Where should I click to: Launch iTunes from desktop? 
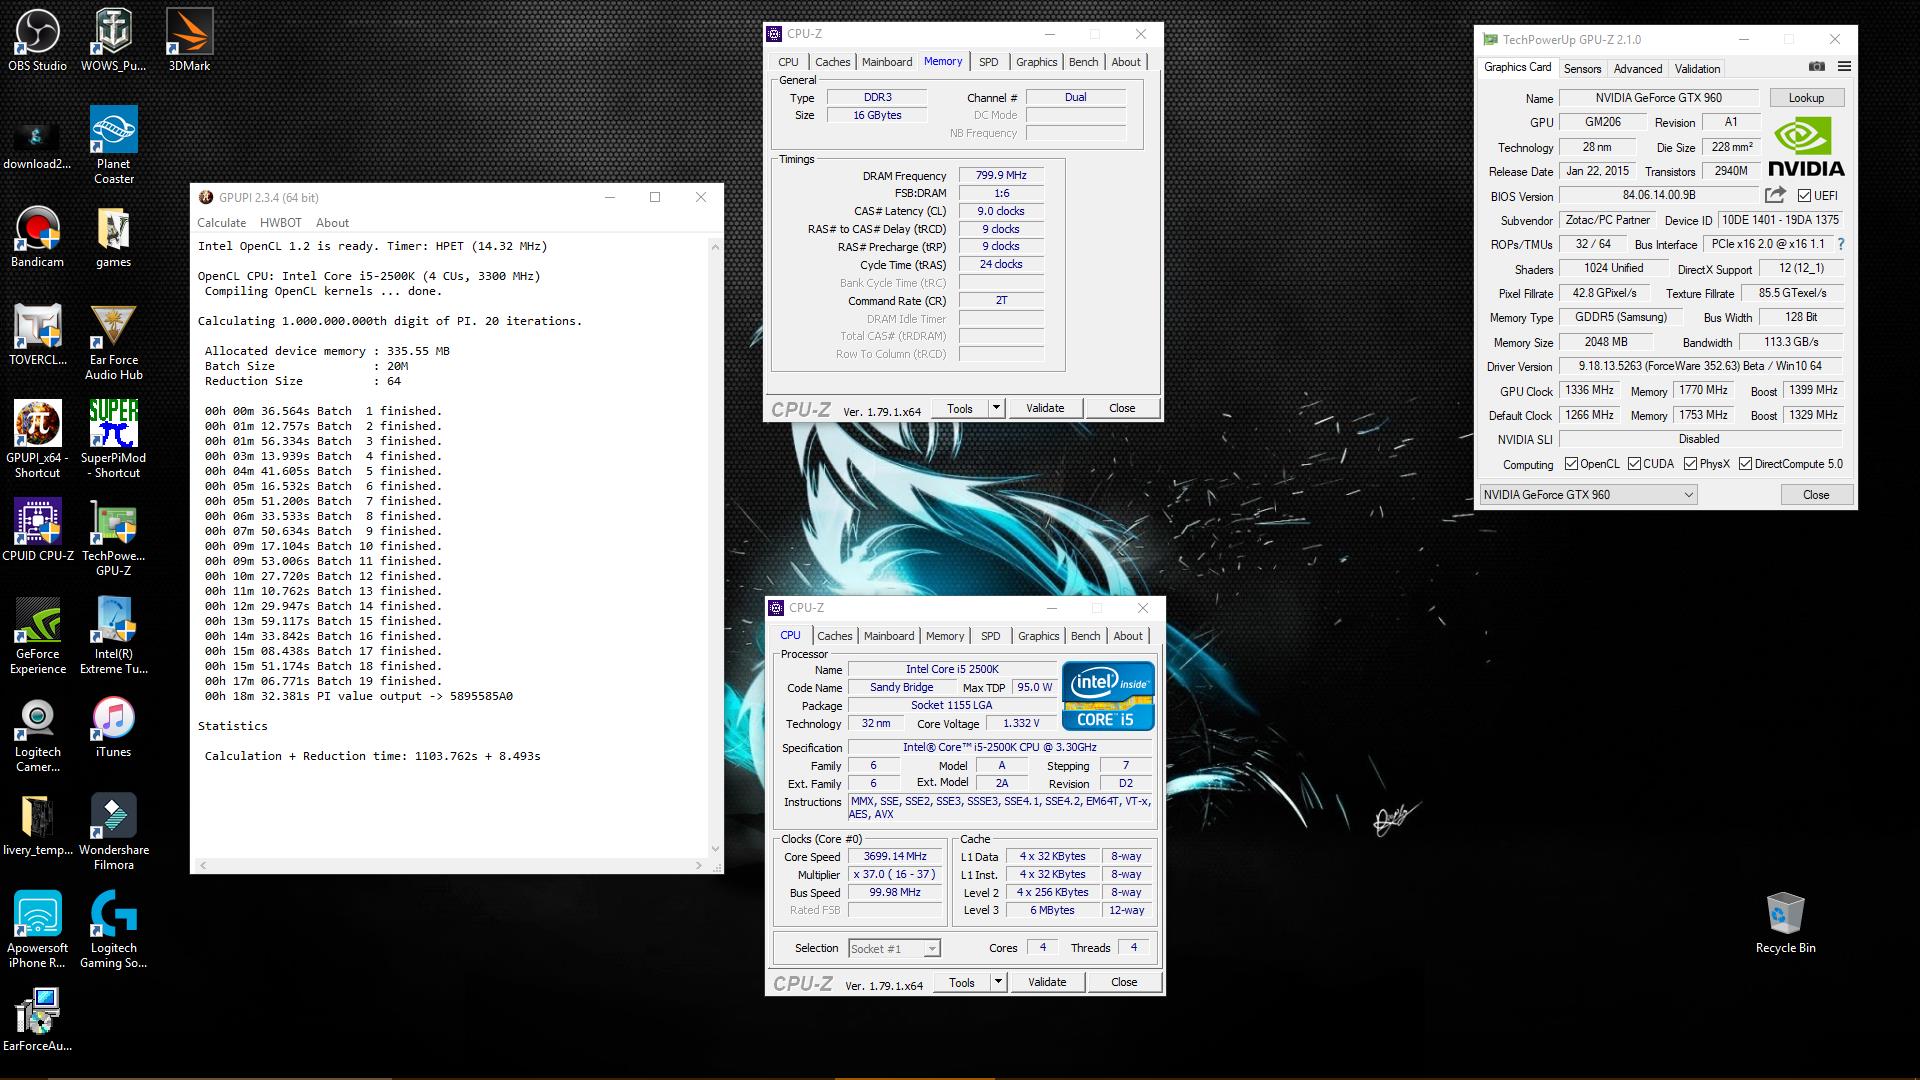(113, 727)
